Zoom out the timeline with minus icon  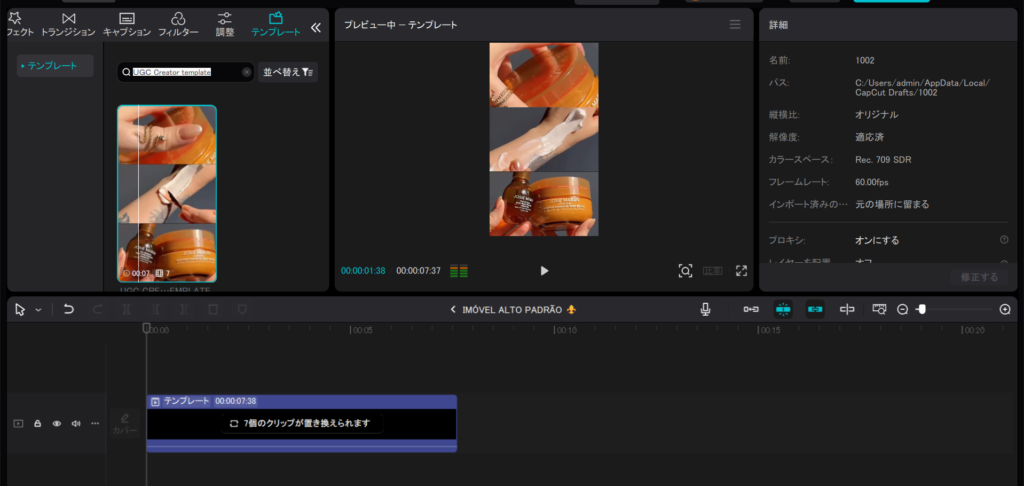click(903, 310)
